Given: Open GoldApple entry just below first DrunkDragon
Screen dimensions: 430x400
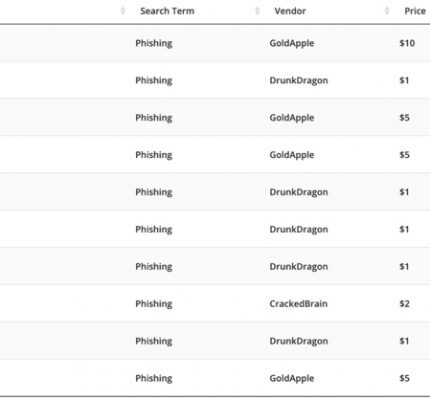Looking at the screenshot, I should (292, 118).
